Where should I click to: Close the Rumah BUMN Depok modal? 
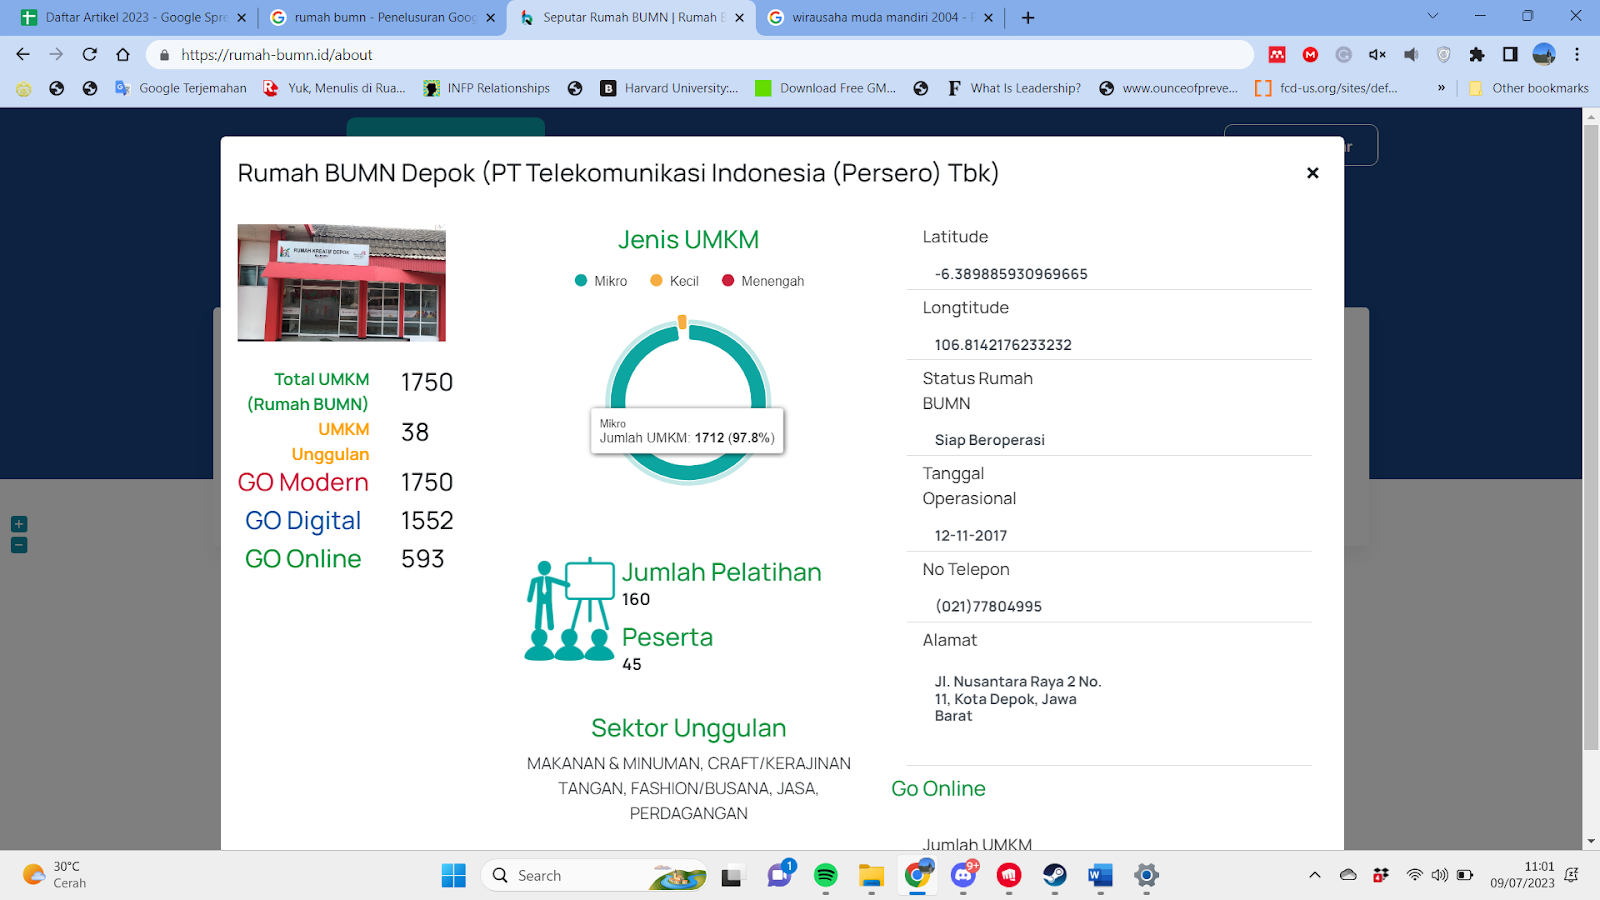1312,173
